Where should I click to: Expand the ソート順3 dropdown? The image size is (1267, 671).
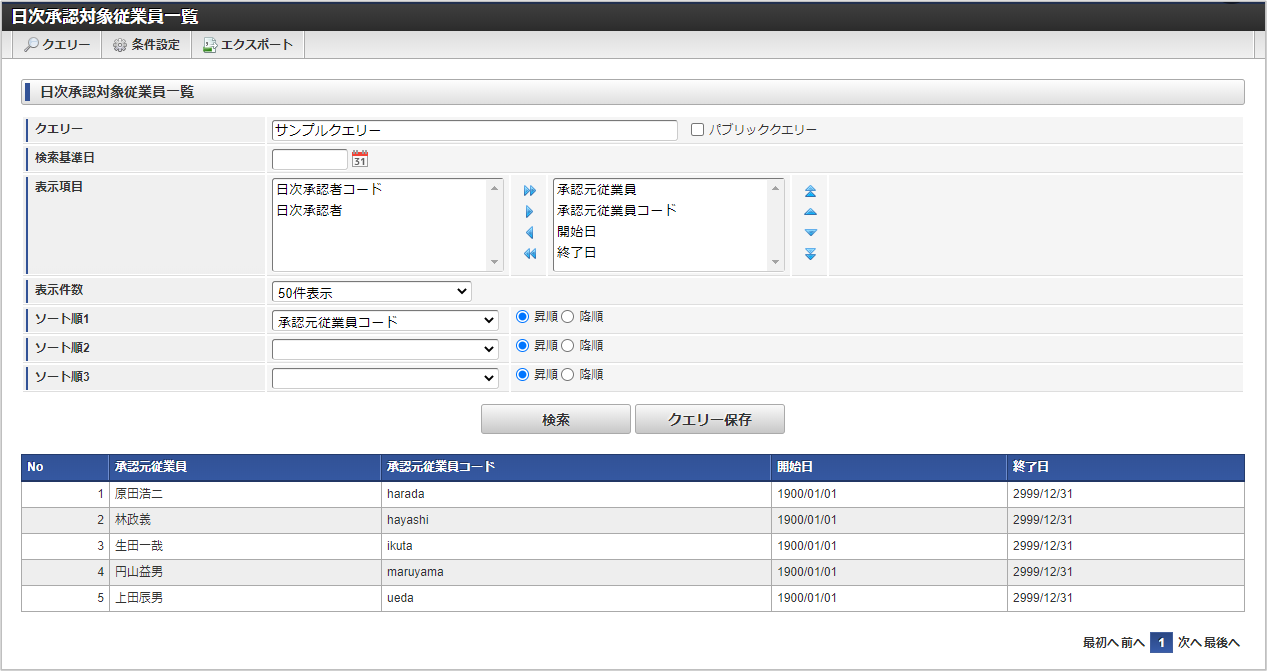[385, 378]
